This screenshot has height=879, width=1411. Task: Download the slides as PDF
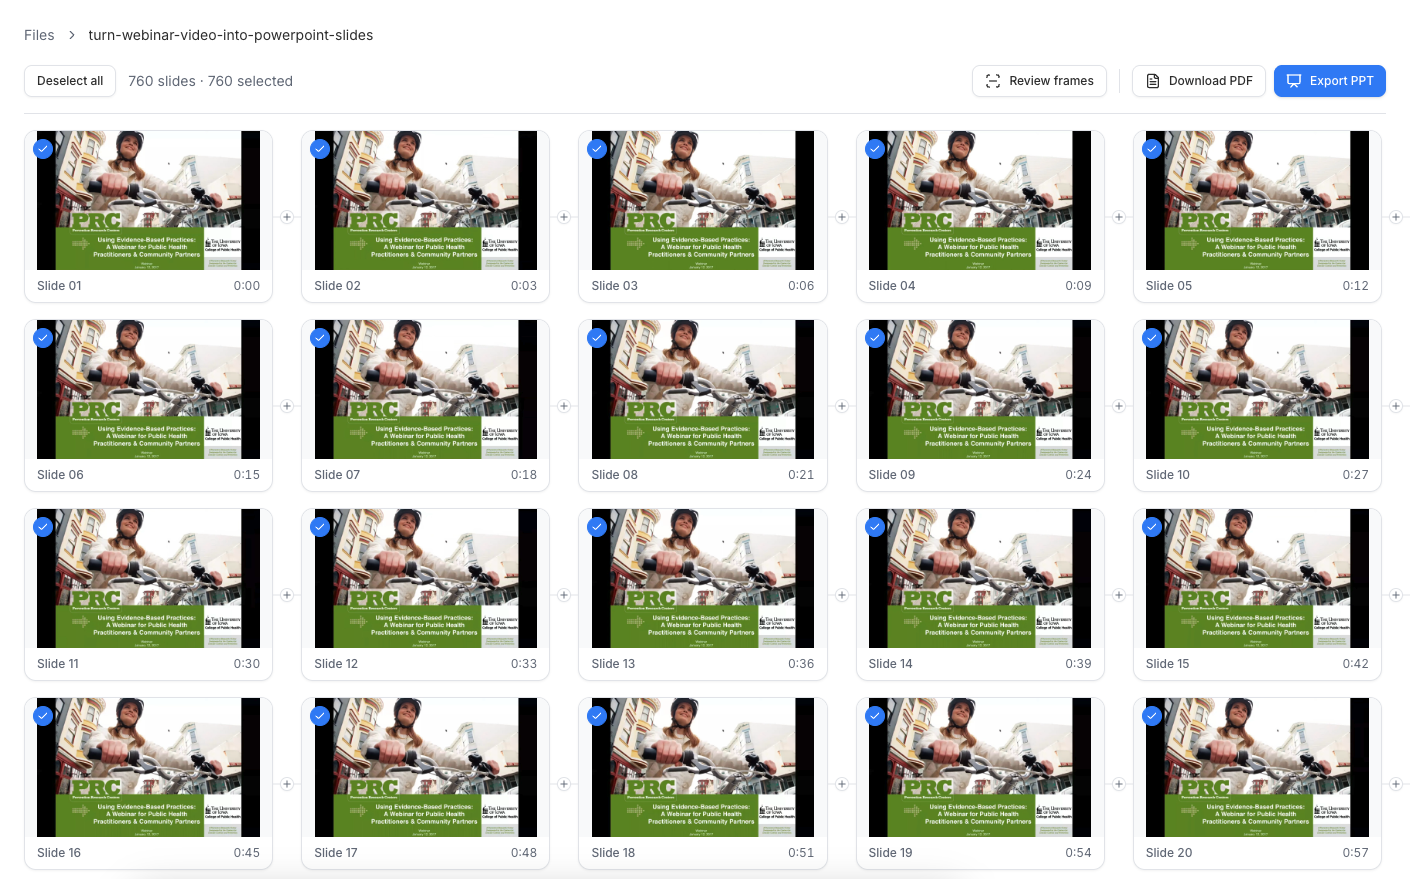(1199, 81)
